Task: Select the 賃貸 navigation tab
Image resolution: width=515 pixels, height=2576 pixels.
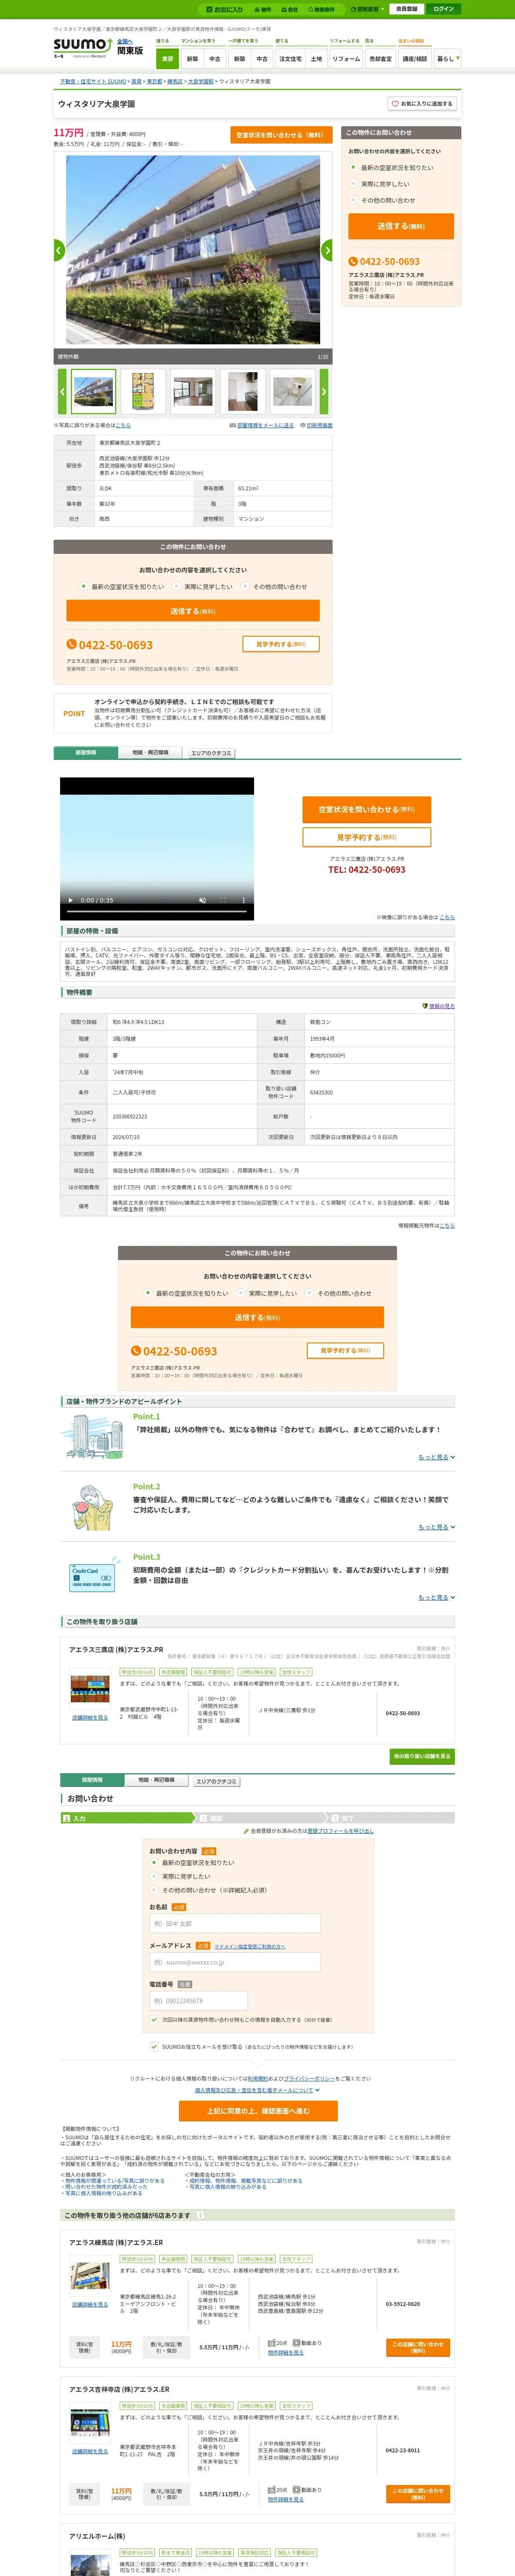Action: pyautogui.click(x=167, y=59)
